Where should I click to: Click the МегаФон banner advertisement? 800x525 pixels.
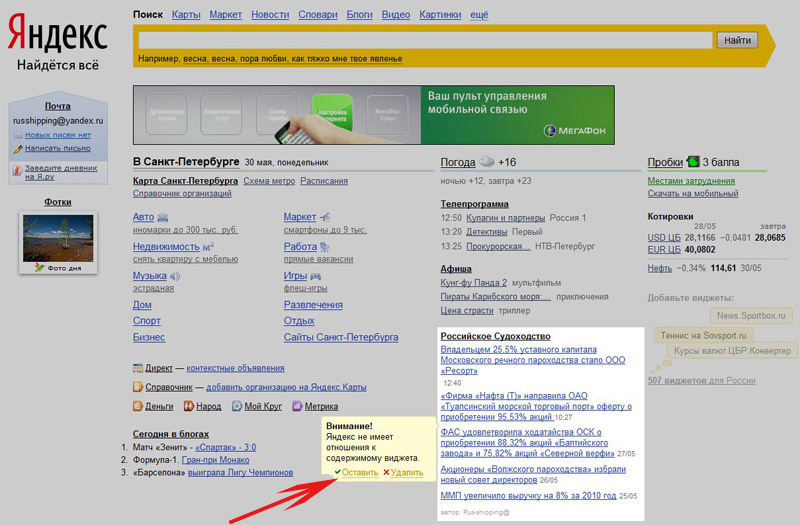[373, 115]
